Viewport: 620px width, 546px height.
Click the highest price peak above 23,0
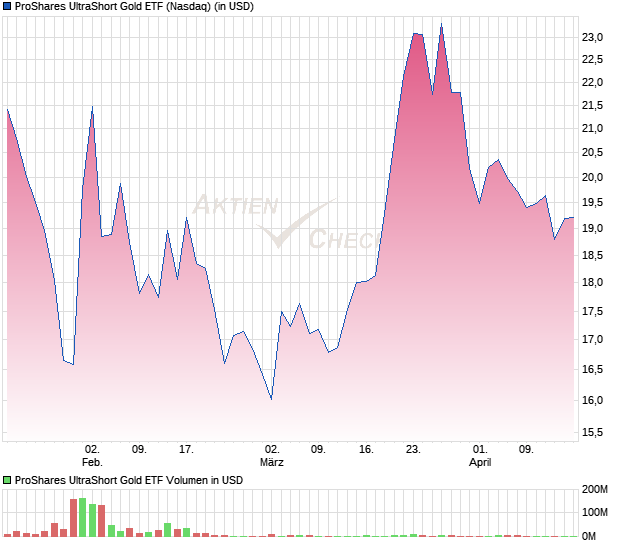(x=441, y=26)
